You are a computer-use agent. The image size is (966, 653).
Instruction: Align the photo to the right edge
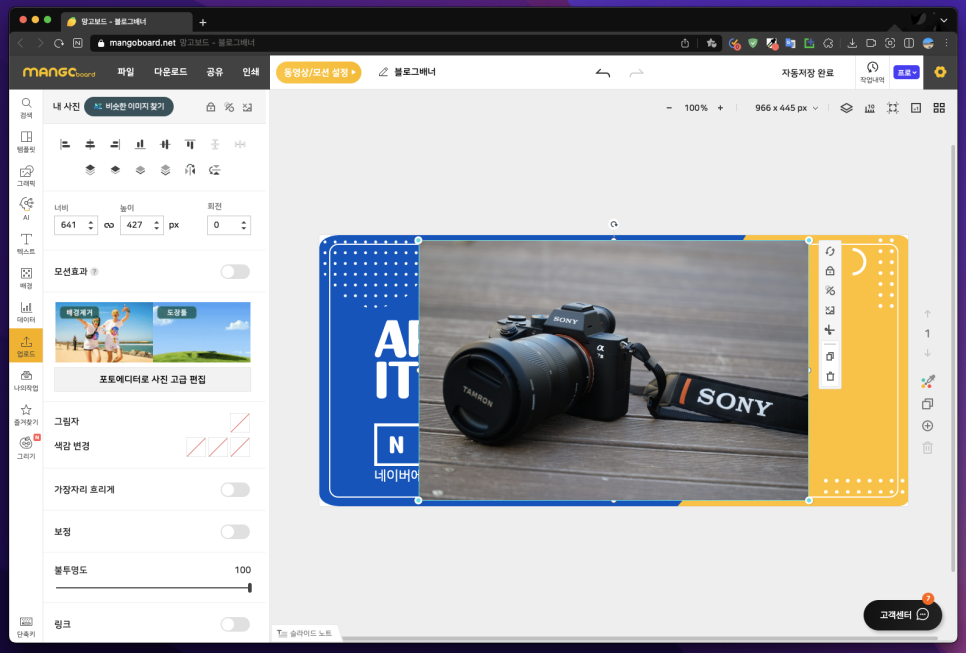[x=115, y=144]
